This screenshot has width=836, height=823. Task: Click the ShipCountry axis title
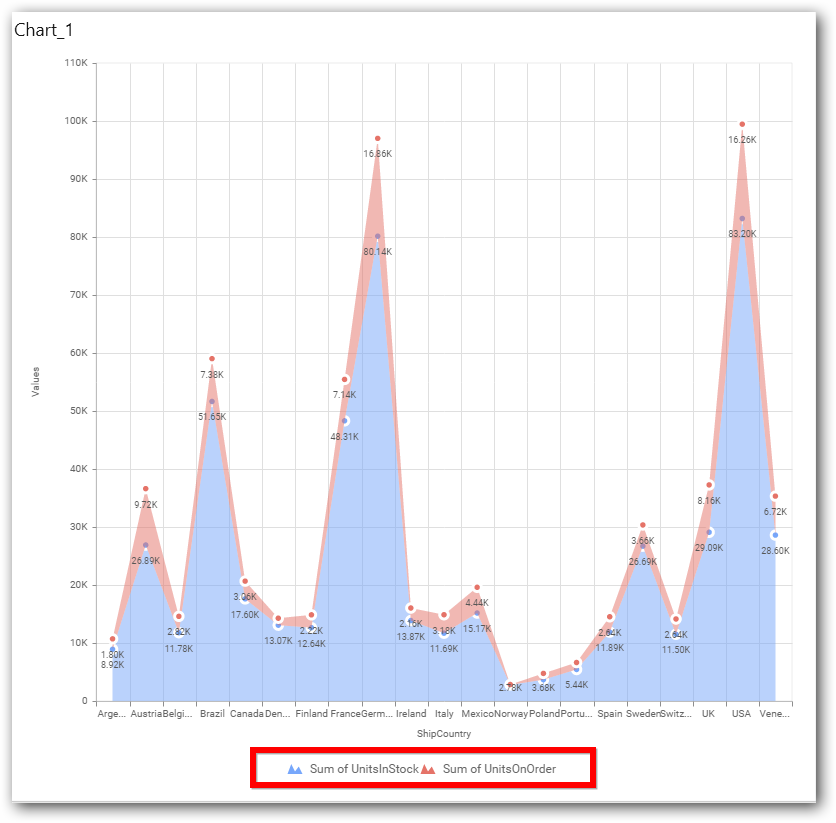[445, 734]
